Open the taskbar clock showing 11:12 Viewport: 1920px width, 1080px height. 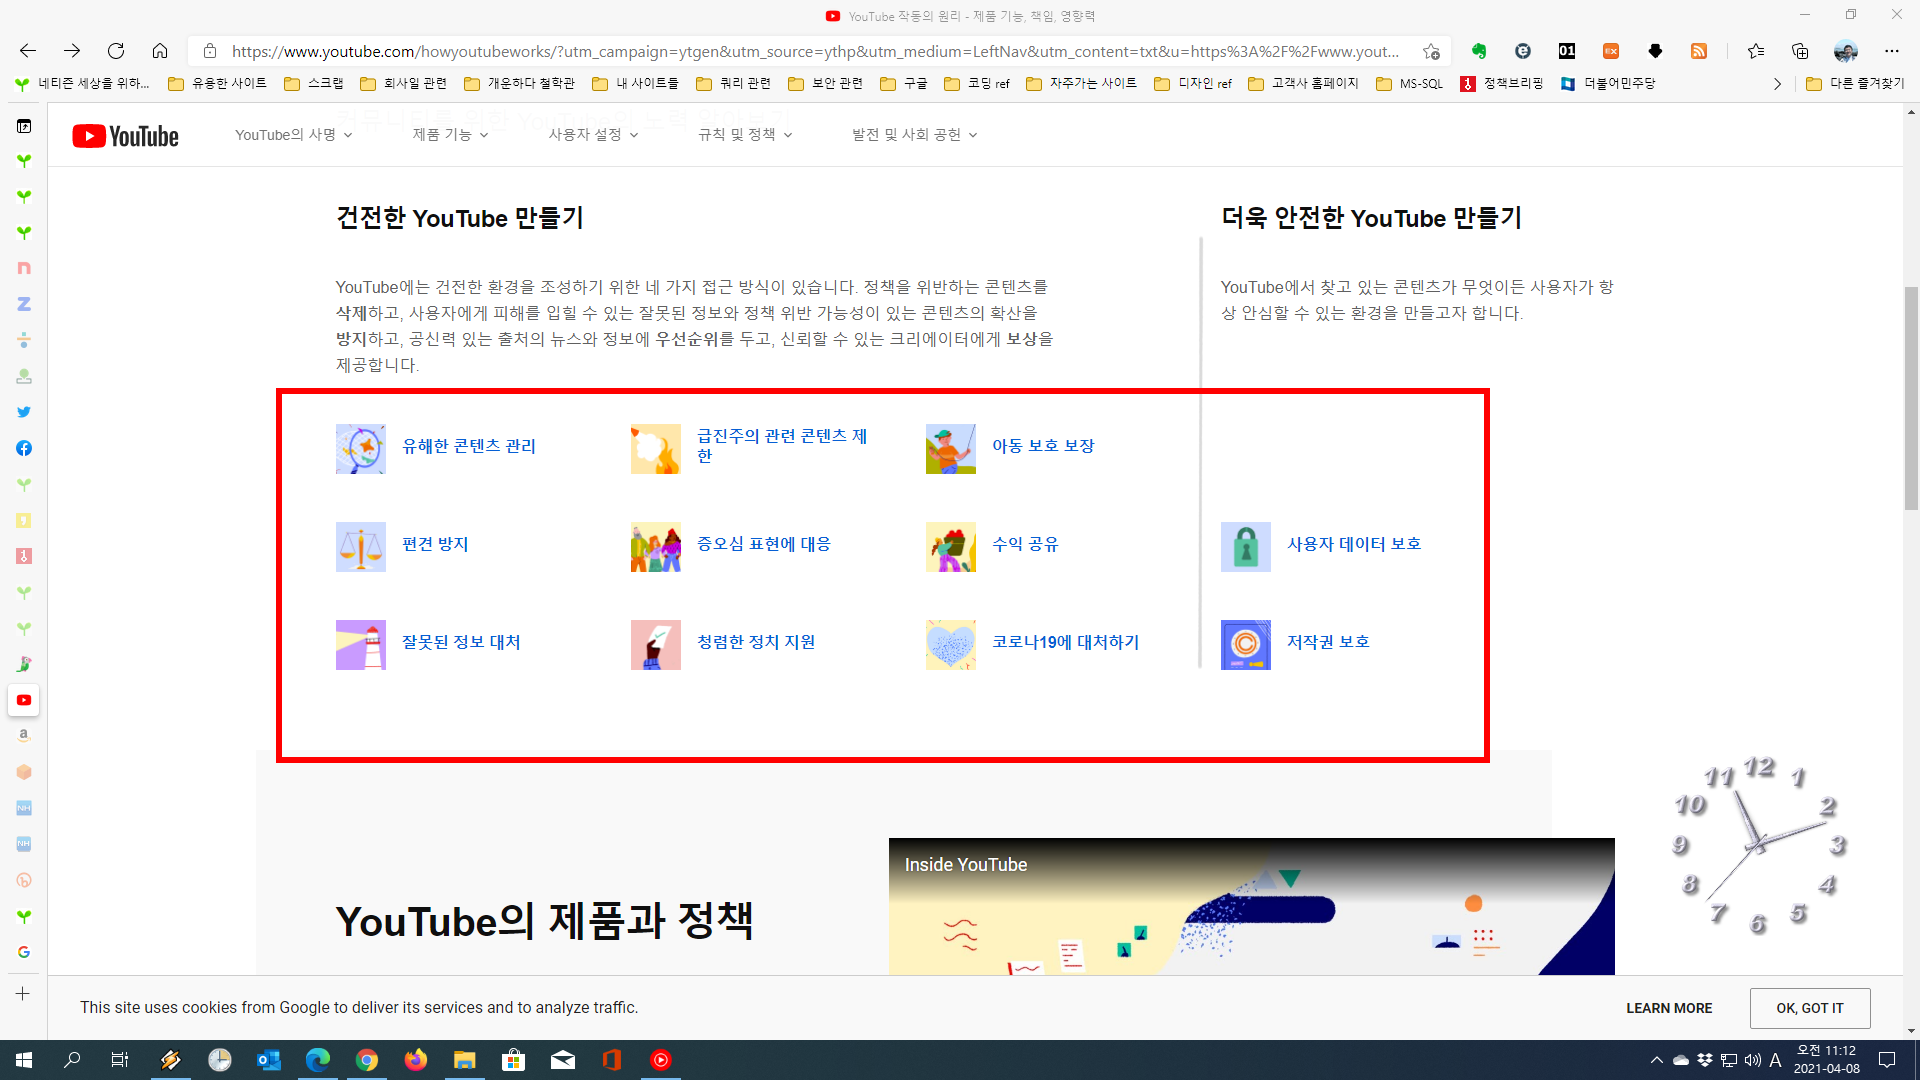(x=1827, y=1060)
